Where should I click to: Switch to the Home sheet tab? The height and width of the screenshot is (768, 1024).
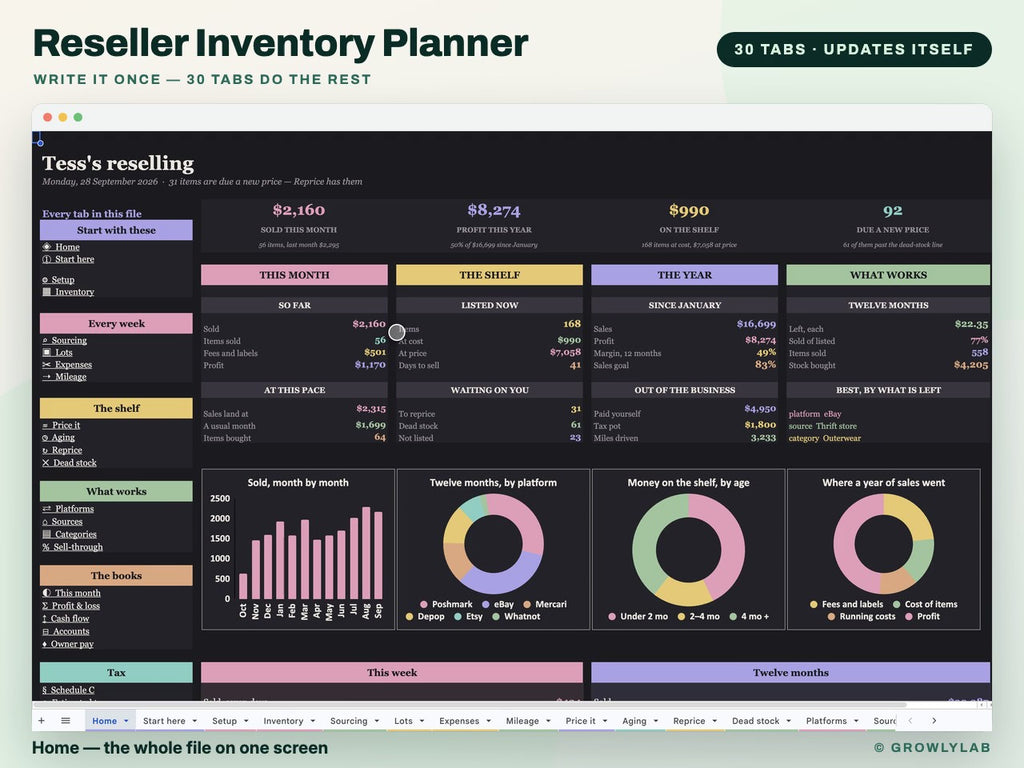pyautogui.click(x=104, y=721)
